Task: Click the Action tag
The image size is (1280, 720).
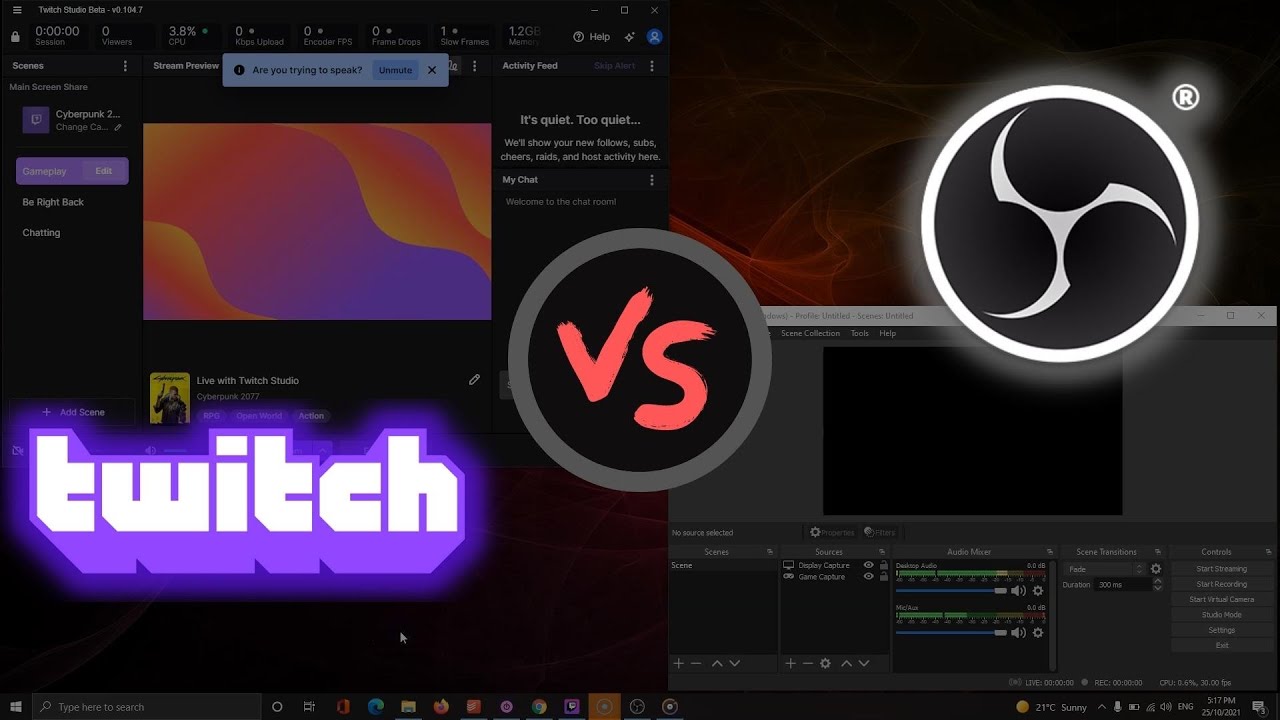Action: tap(311, 416)
